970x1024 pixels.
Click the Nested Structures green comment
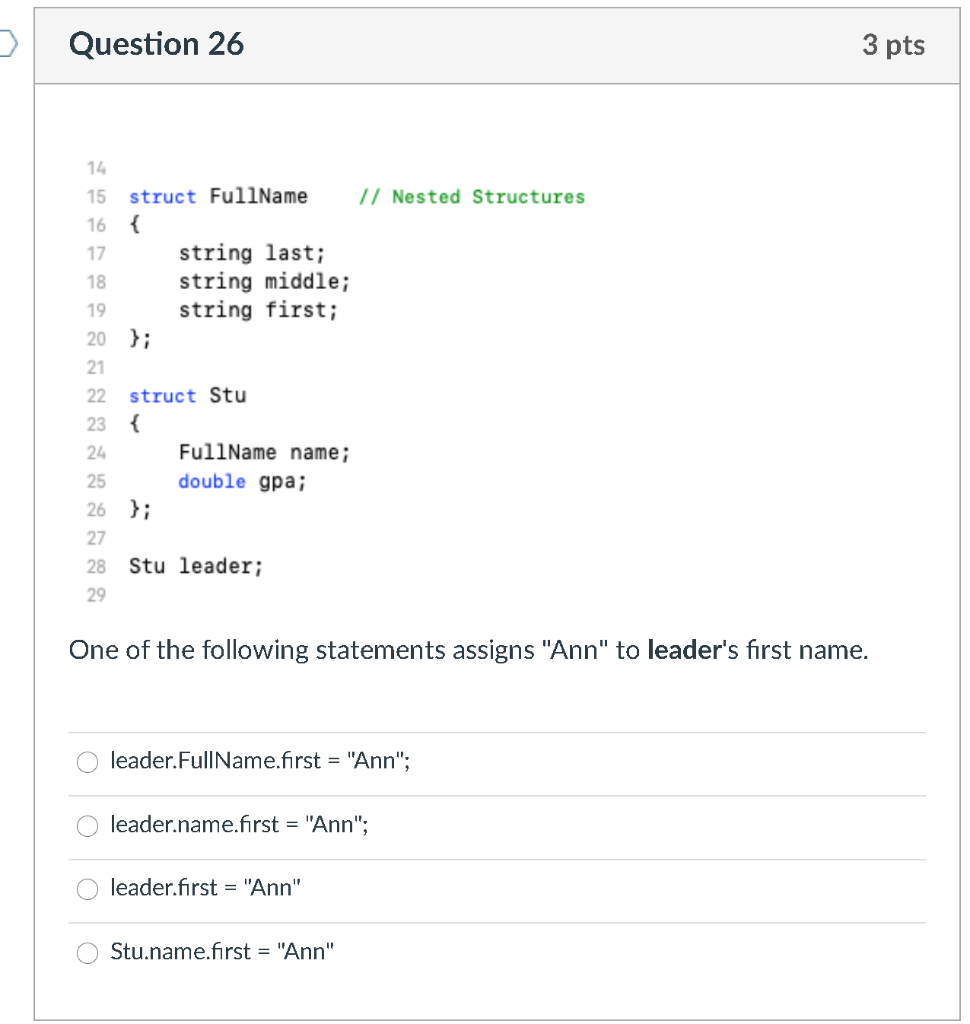[x=472, y=197]
